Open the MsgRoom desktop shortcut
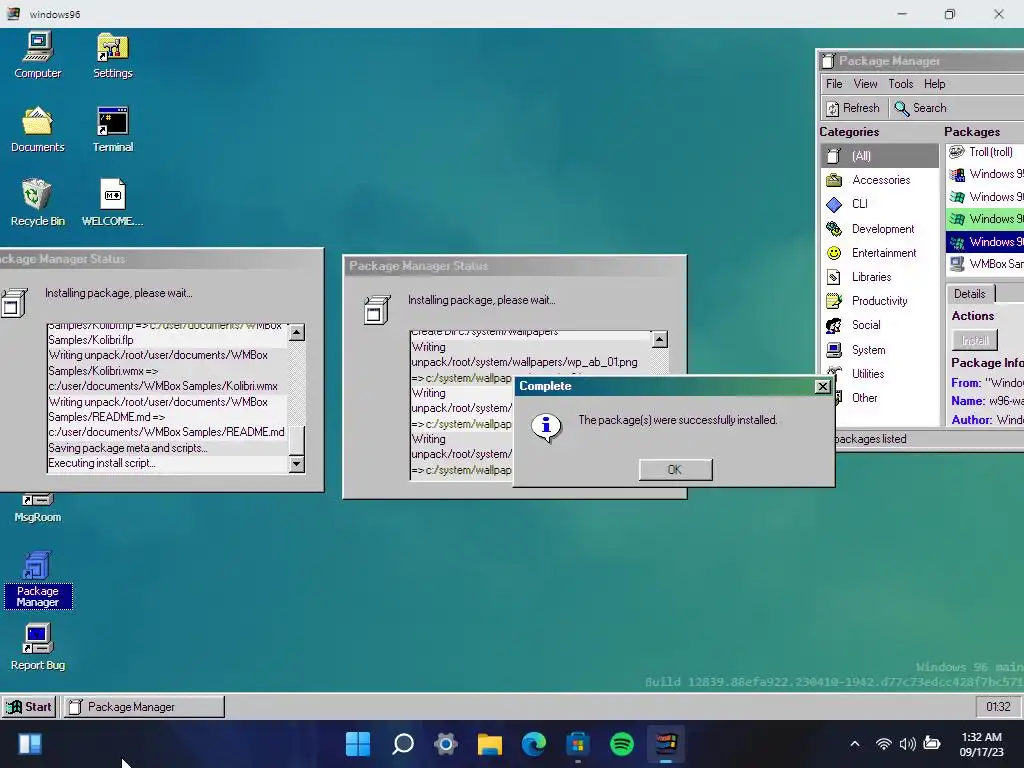The image size is (1024, 768). tap(37, 509)
